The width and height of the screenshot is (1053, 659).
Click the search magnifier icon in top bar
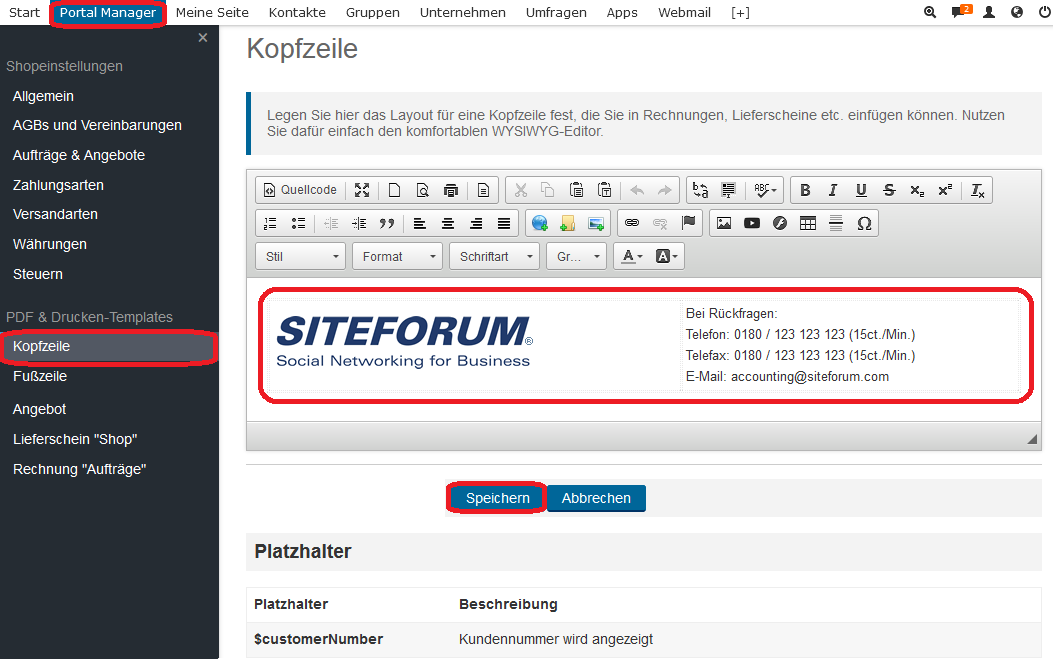pos(930,12)
